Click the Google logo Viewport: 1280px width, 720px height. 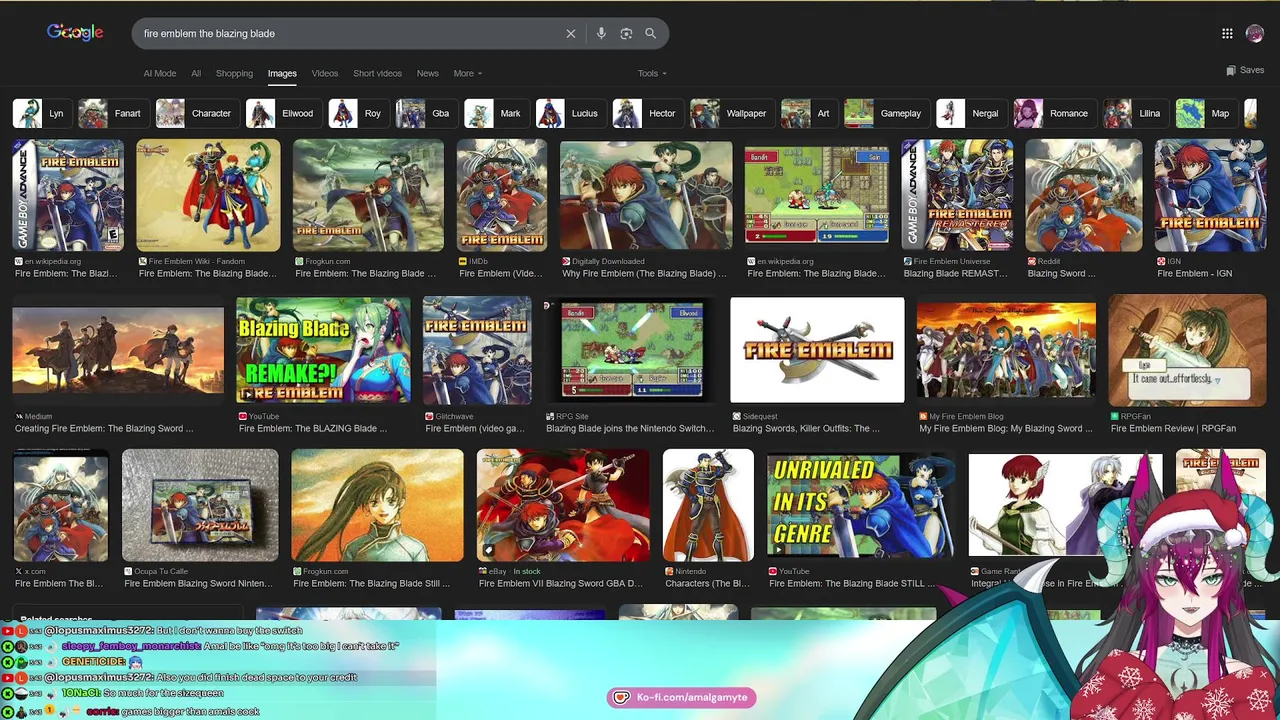75,33
